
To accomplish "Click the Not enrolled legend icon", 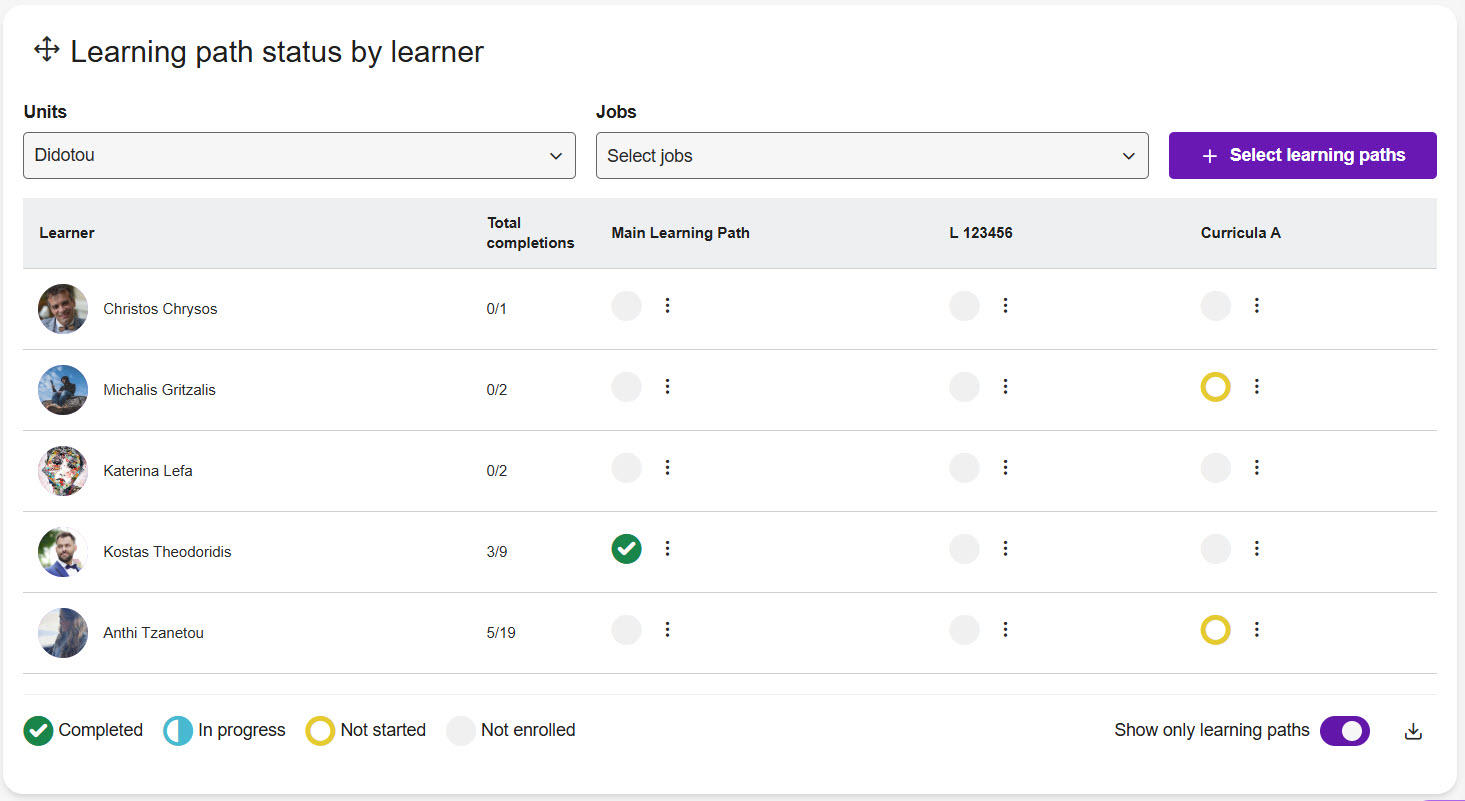I will pos(461,731).
